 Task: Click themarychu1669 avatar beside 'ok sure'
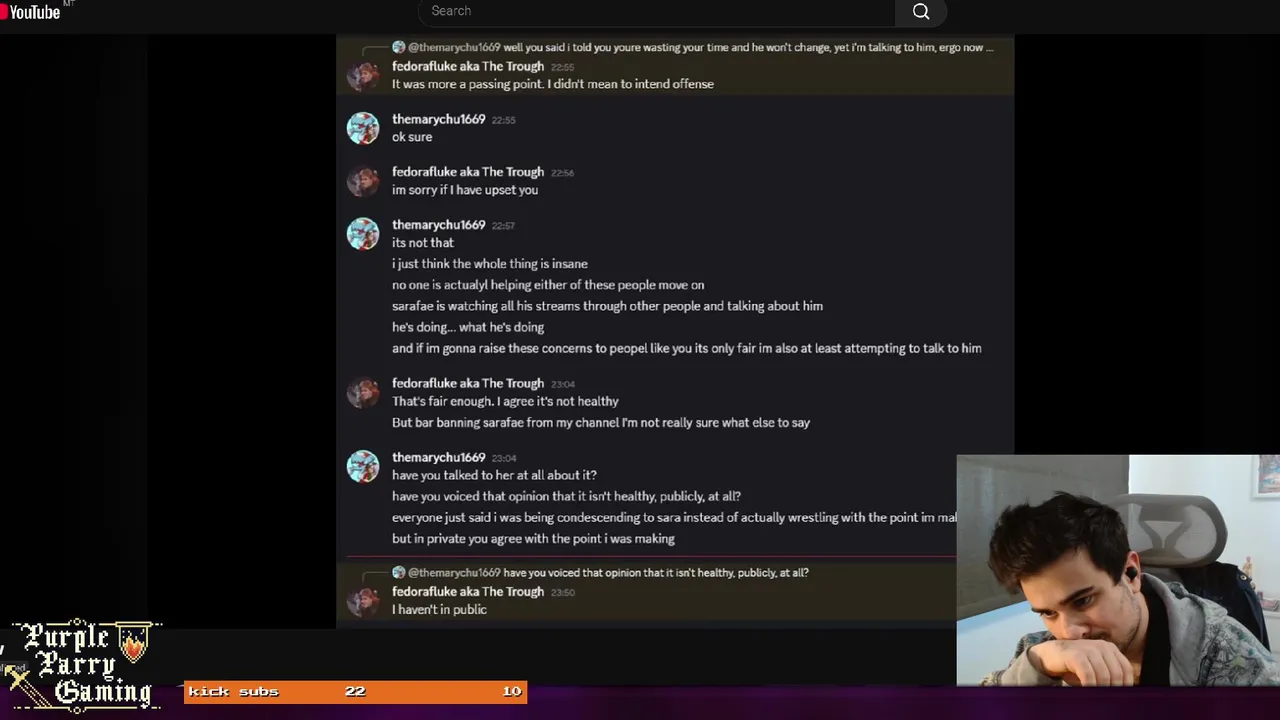pos(363,128)
